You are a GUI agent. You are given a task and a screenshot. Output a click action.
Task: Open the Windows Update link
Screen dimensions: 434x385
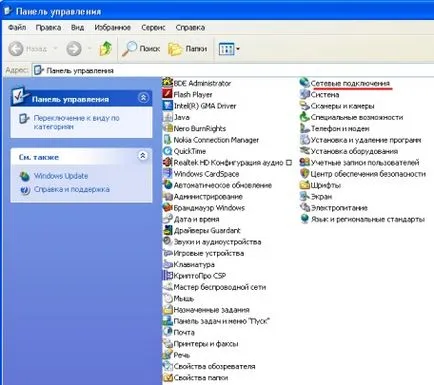[x=61, y=176]
